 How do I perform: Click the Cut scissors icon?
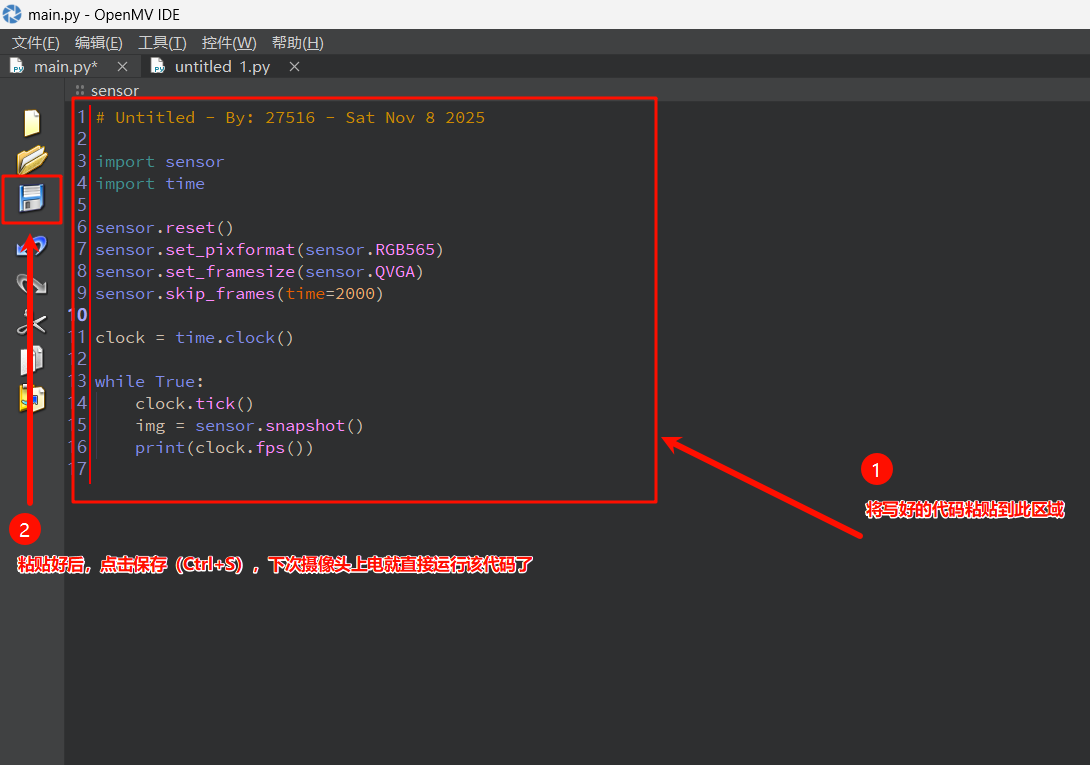point(31,322)
